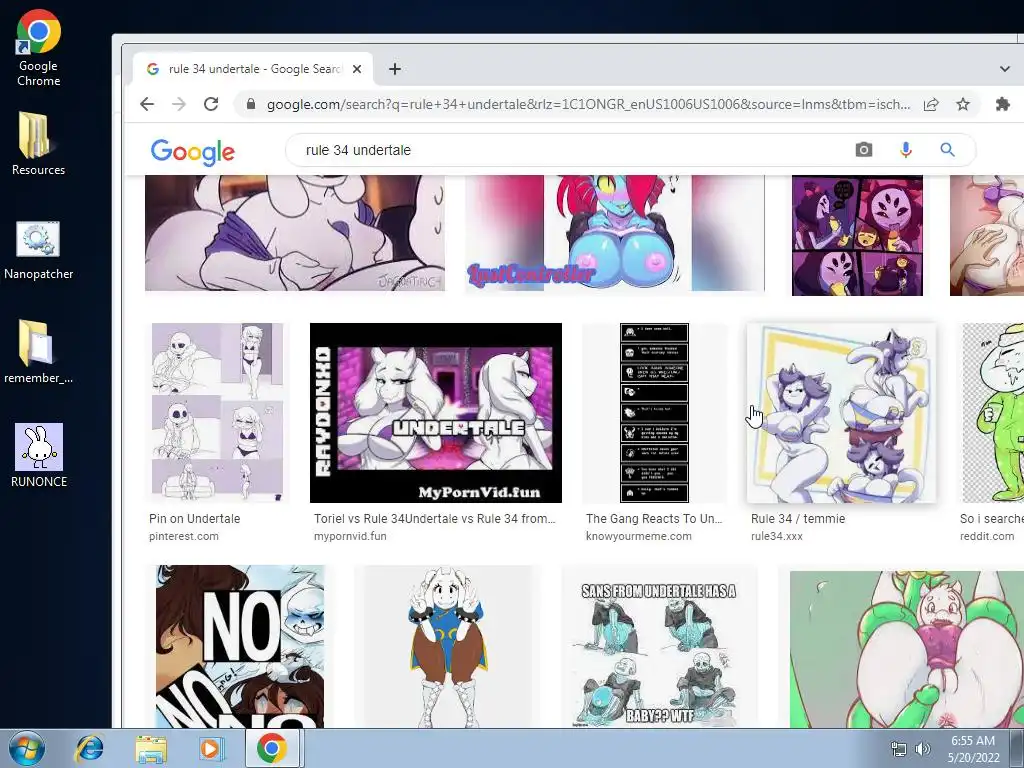Open the "NO" comic thumbnail

pos(240,647)
